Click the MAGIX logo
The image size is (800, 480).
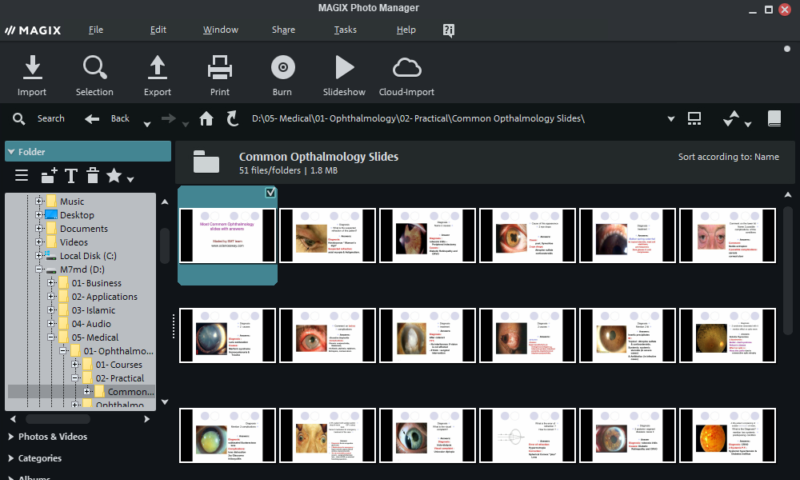33,31
